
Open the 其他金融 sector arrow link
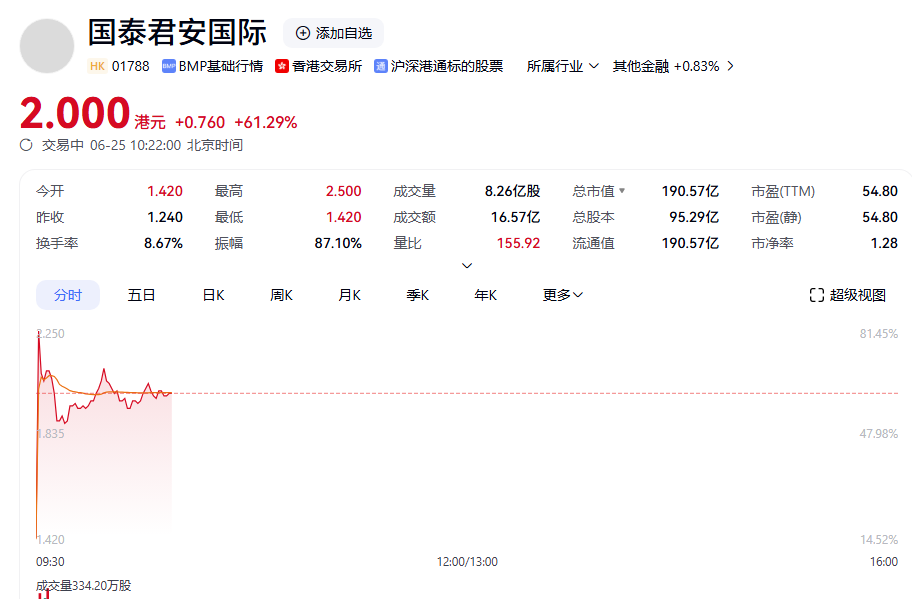click(x=730, y=66)
